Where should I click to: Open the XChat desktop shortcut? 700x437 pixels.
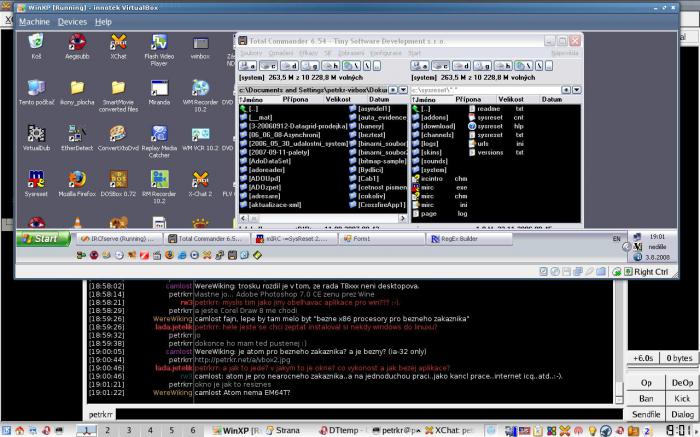pyautogui.click(x=118, y=46)
